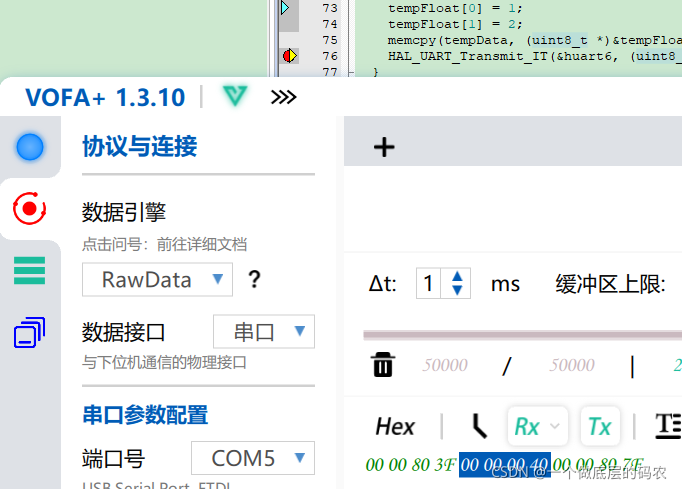Open the COM5 port number dropdown
Image resolution: width=682 pixels, height=489 pixels.
[253, 458]
